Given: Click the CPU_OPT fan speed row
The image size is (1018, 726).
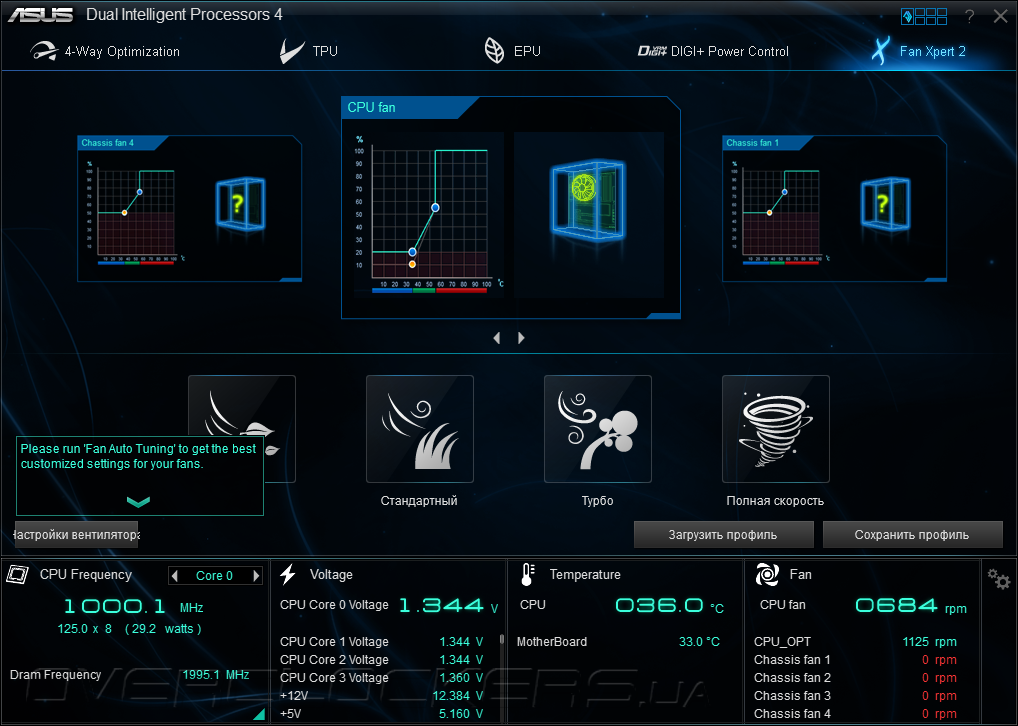Looking at the screenshot, I should (x=855, y=642).
